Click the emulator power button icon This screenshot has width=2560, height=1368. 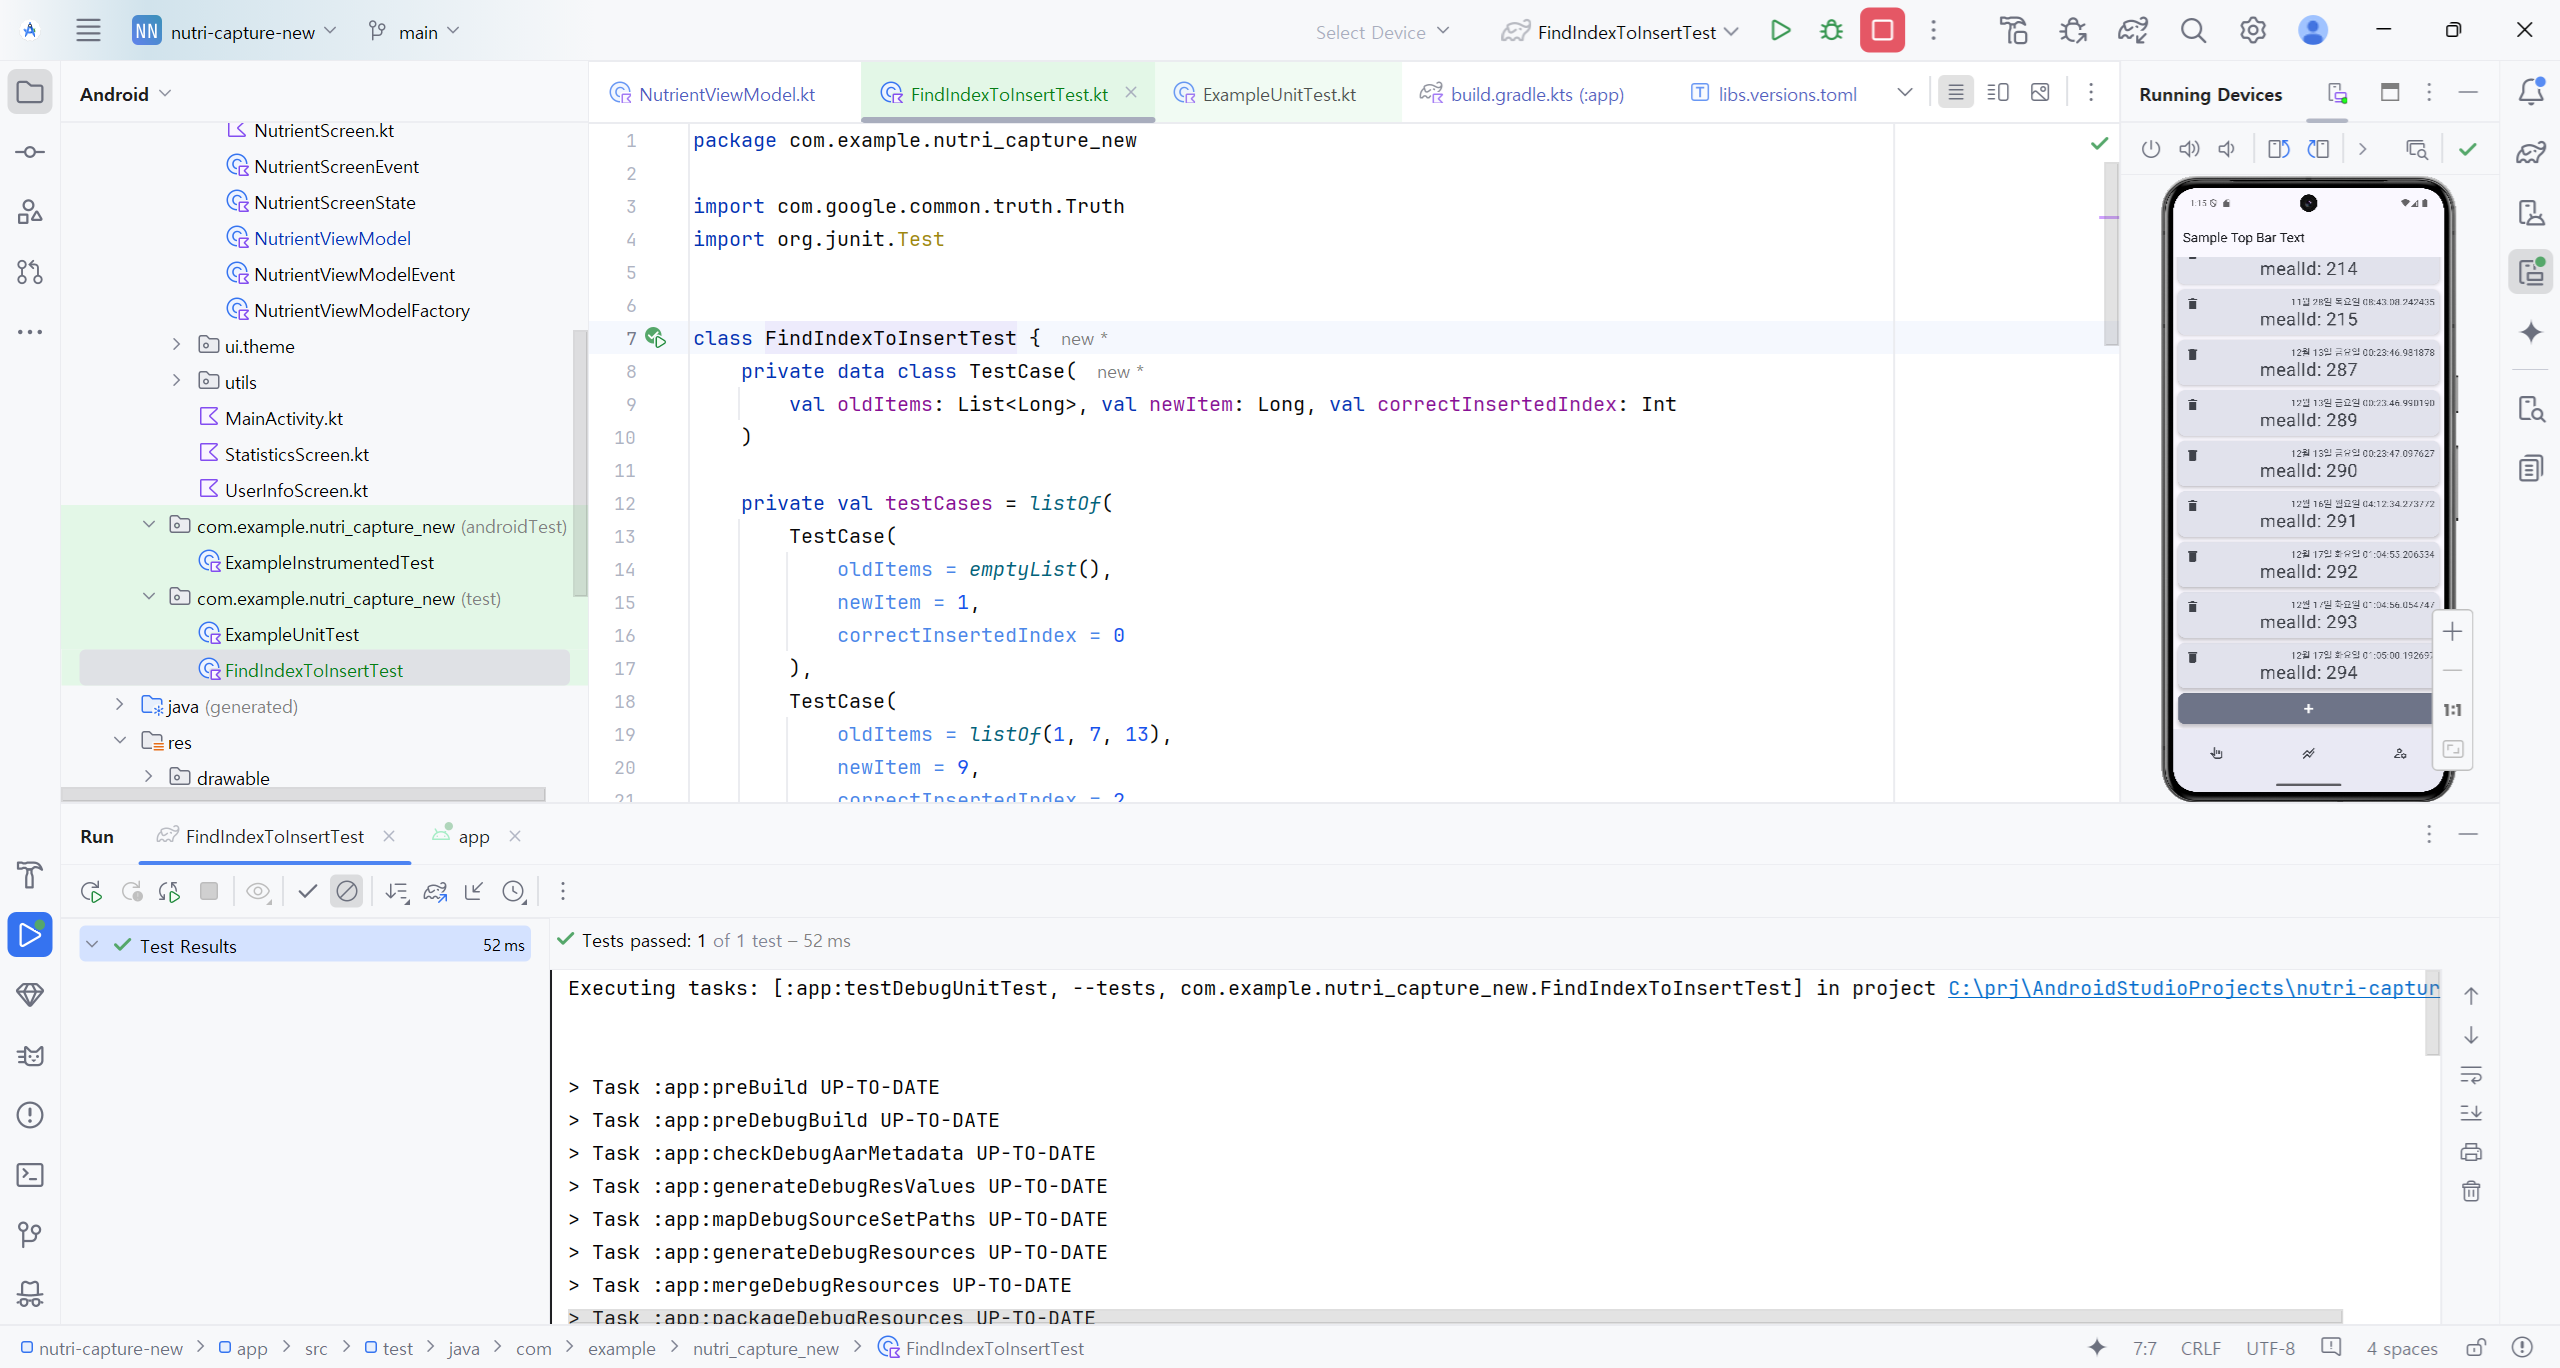pos(2151,149)
